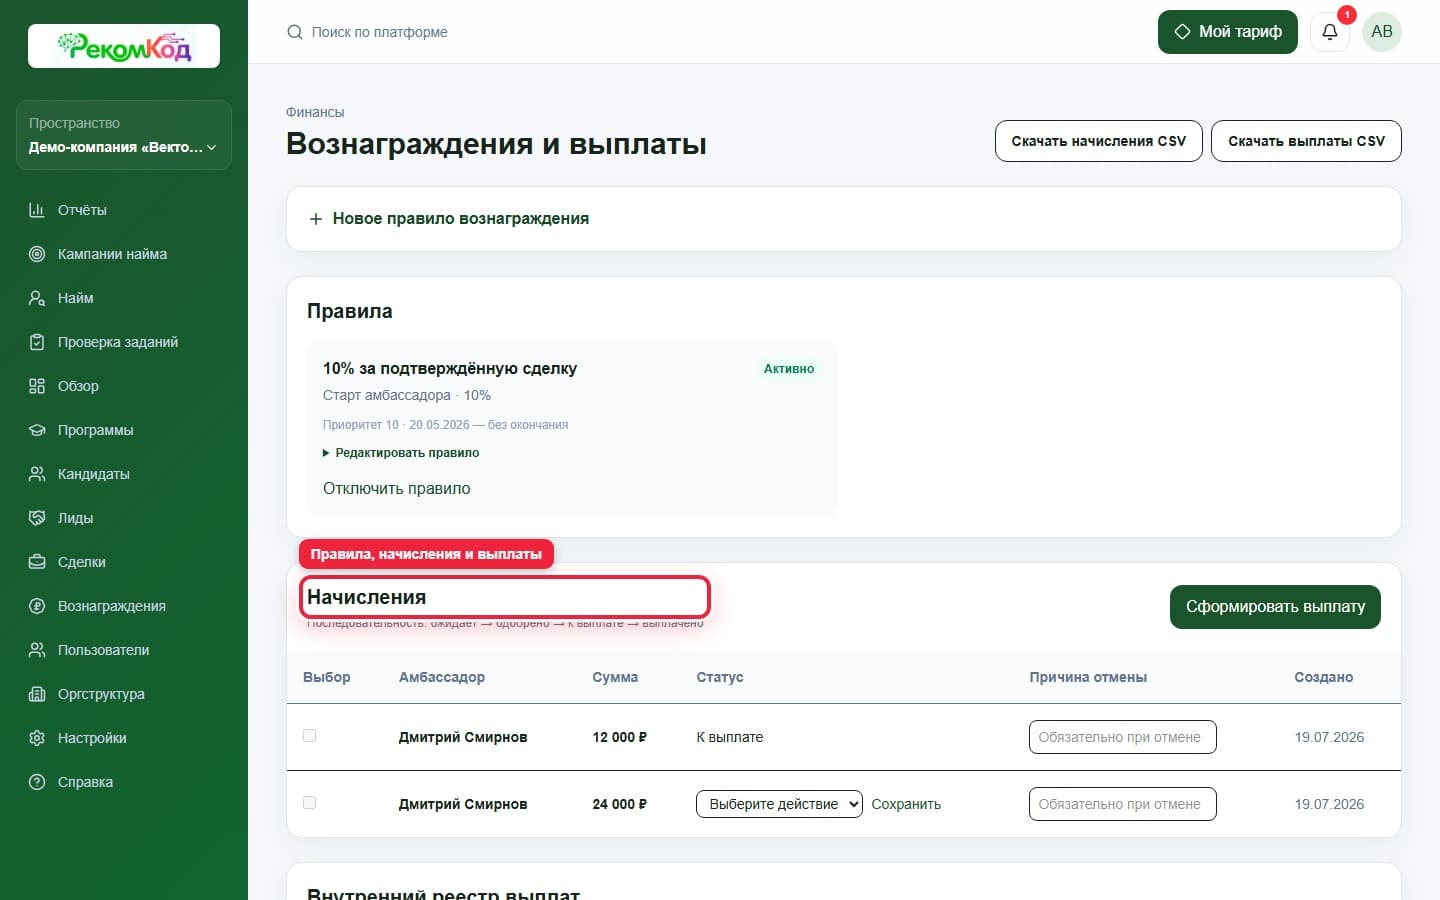Open notifications bell icon

coord(1330,32)
